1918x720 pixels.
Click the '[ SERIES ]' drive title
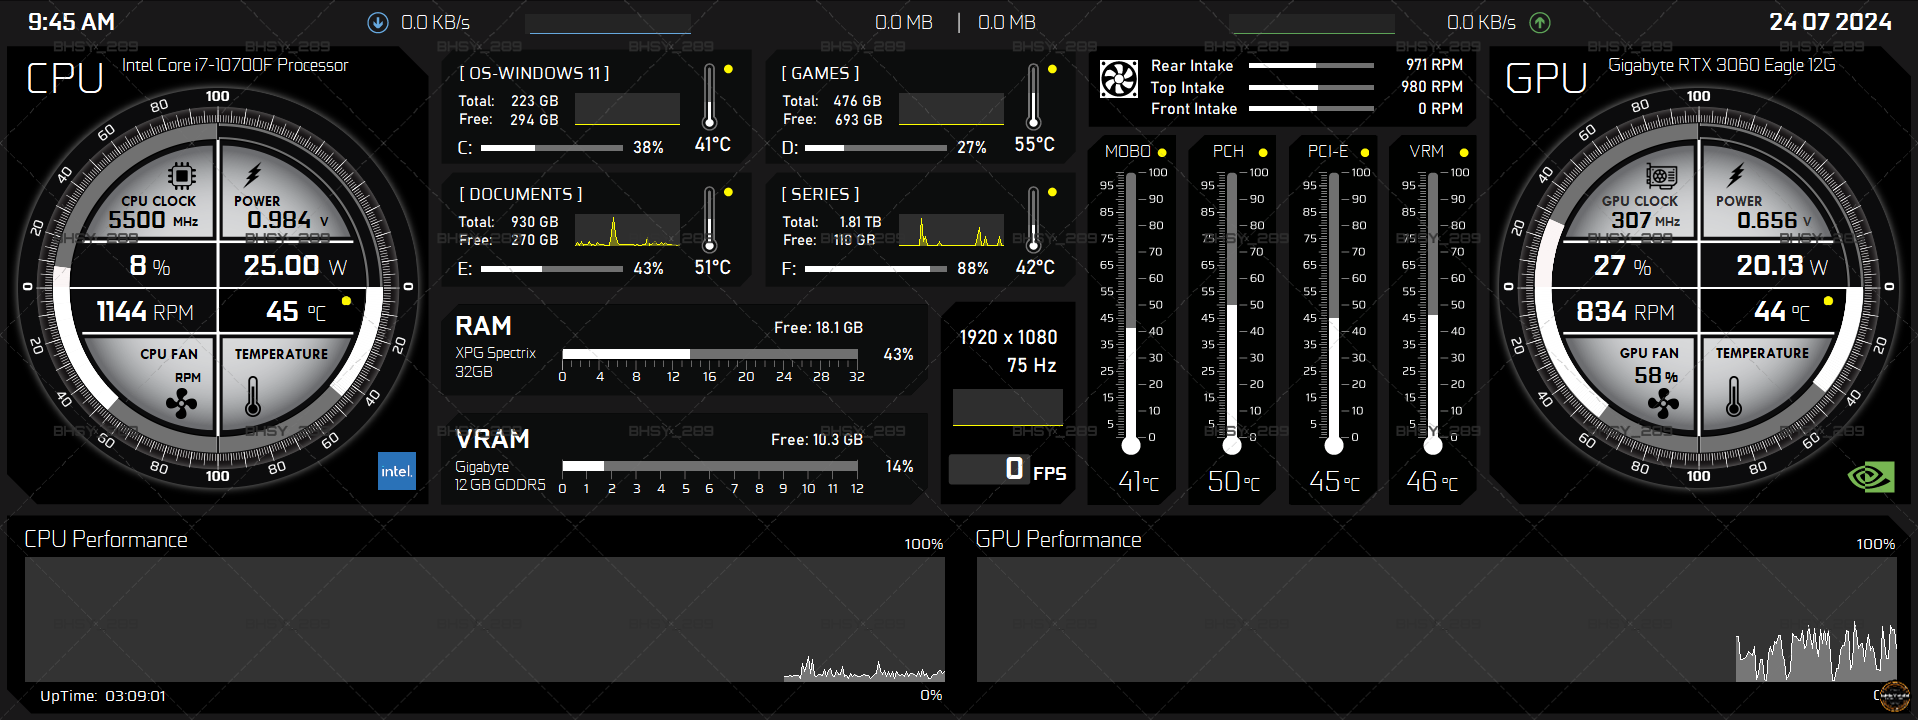click(820, 194)
